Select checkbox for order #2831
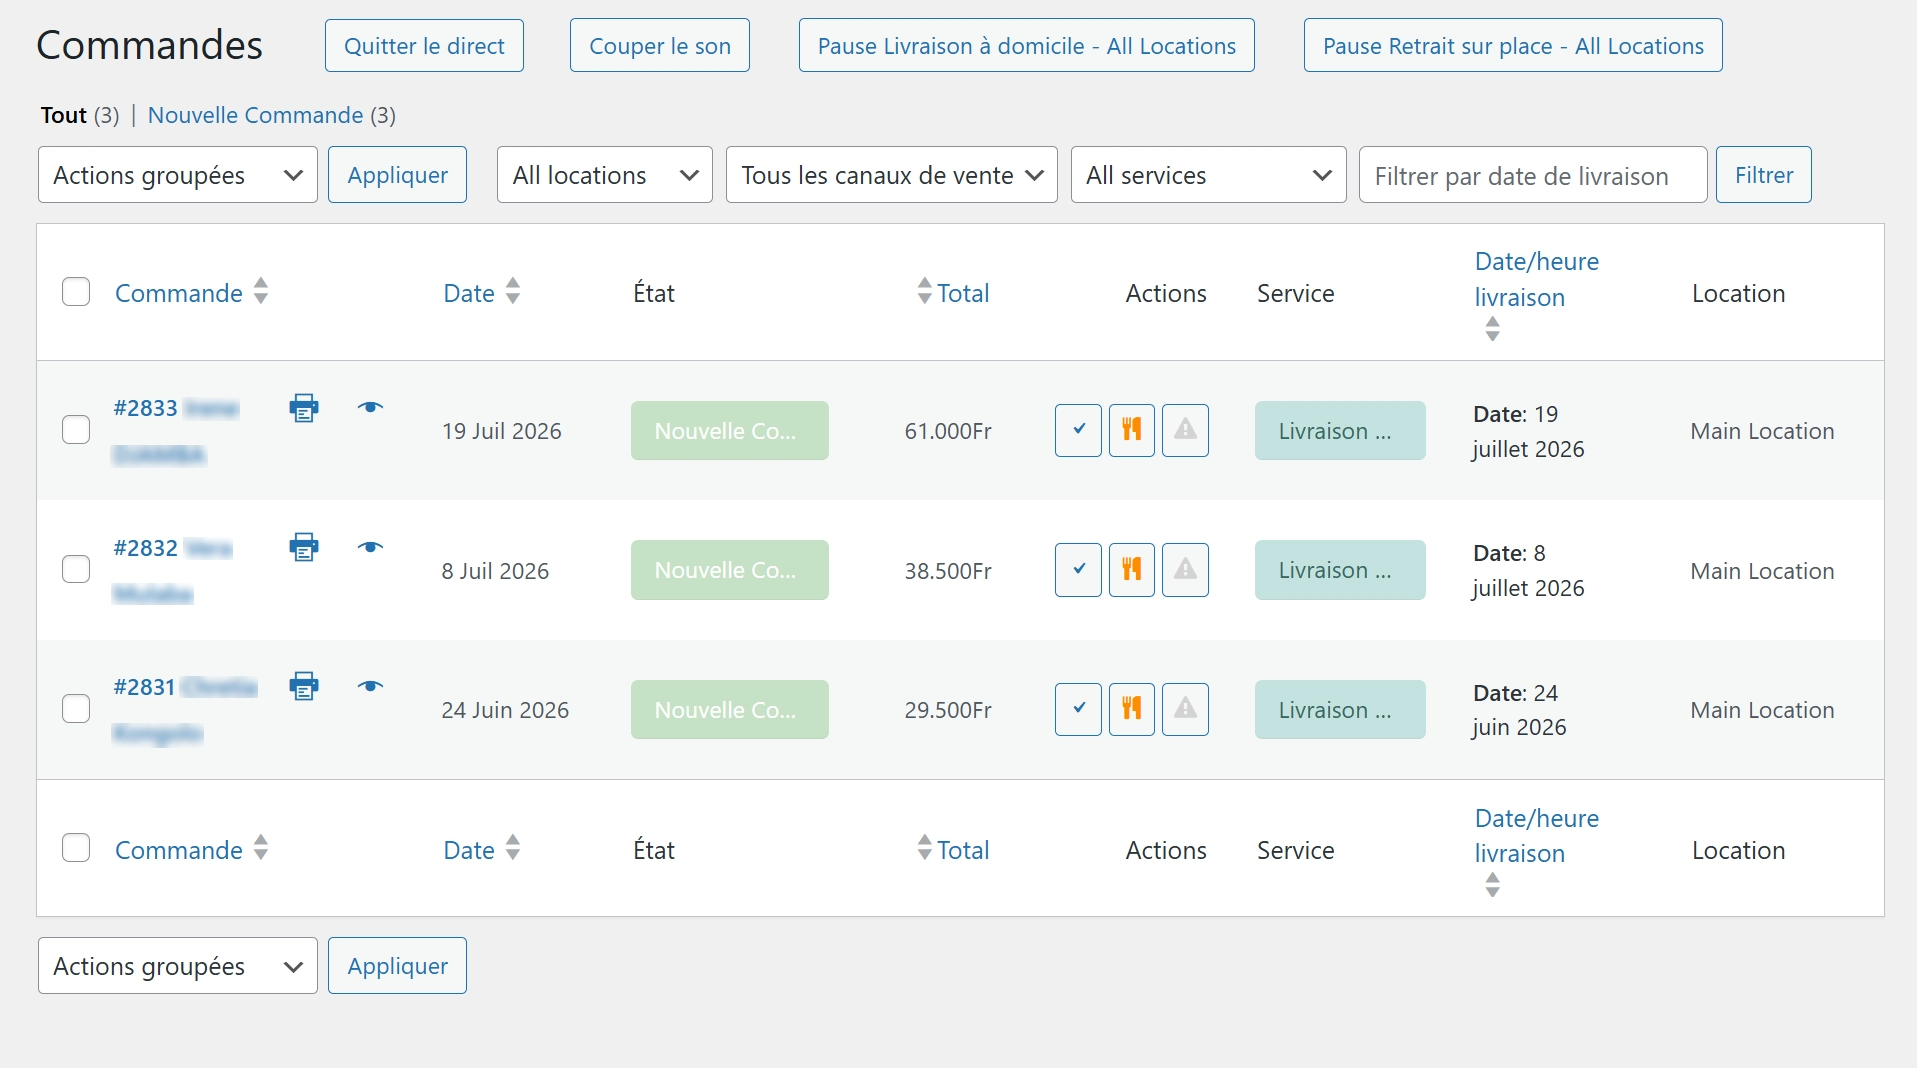 click(76, 709)
